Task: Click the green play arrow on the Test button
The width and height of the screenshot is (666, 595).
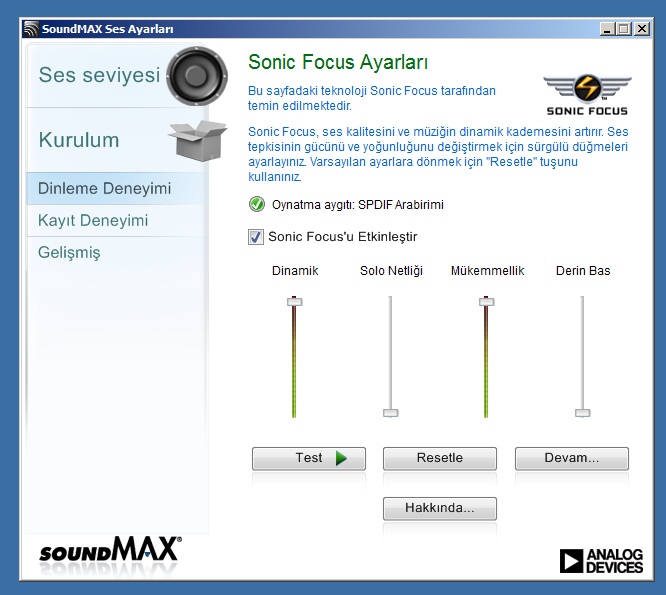Action: 341,458
